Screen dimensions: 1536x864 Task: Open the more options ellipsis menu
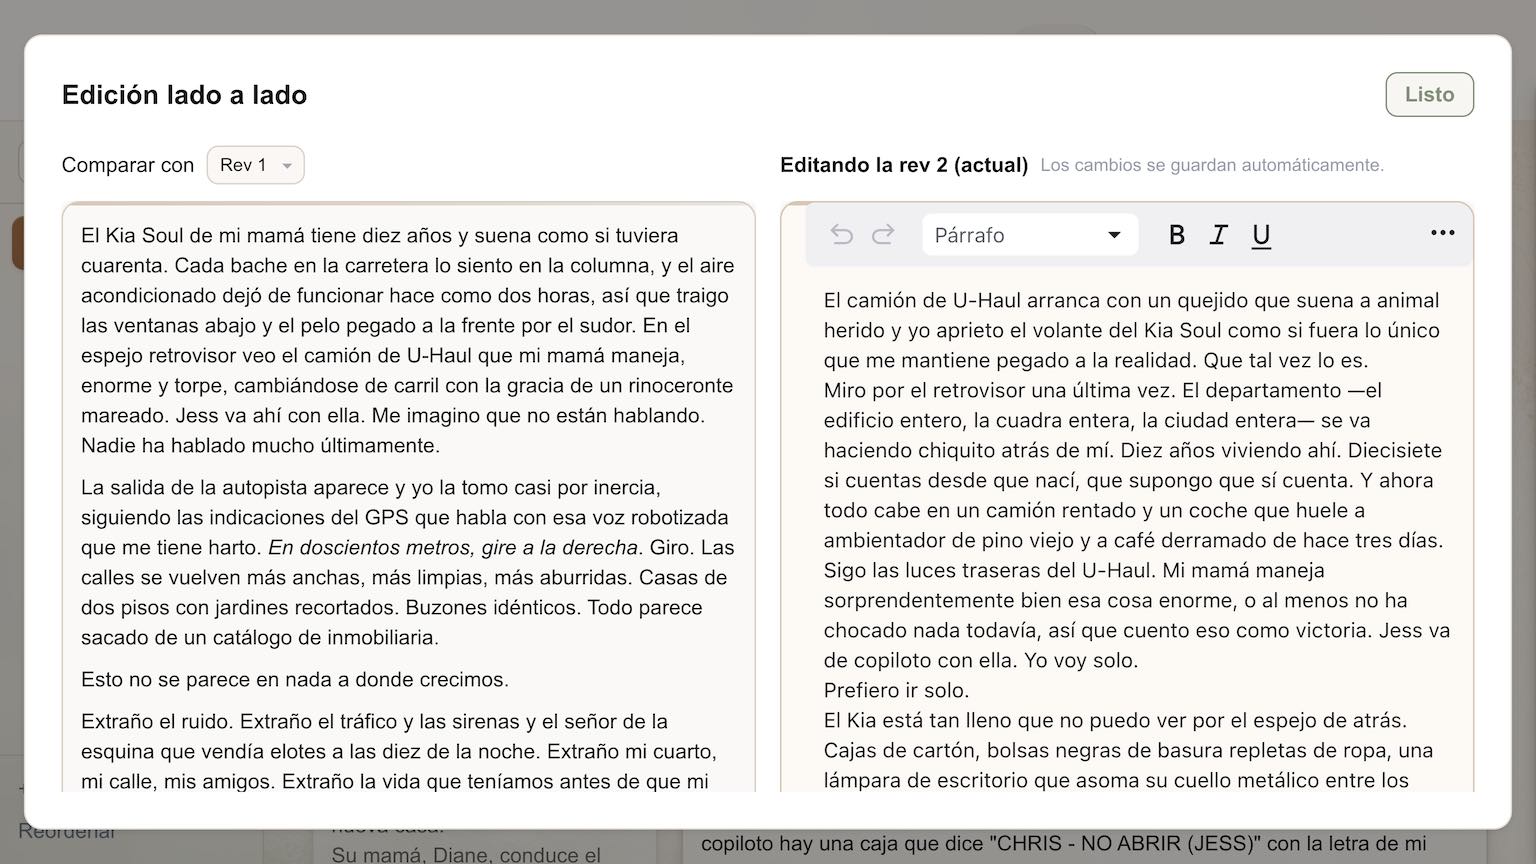[x=1442, y=233]
